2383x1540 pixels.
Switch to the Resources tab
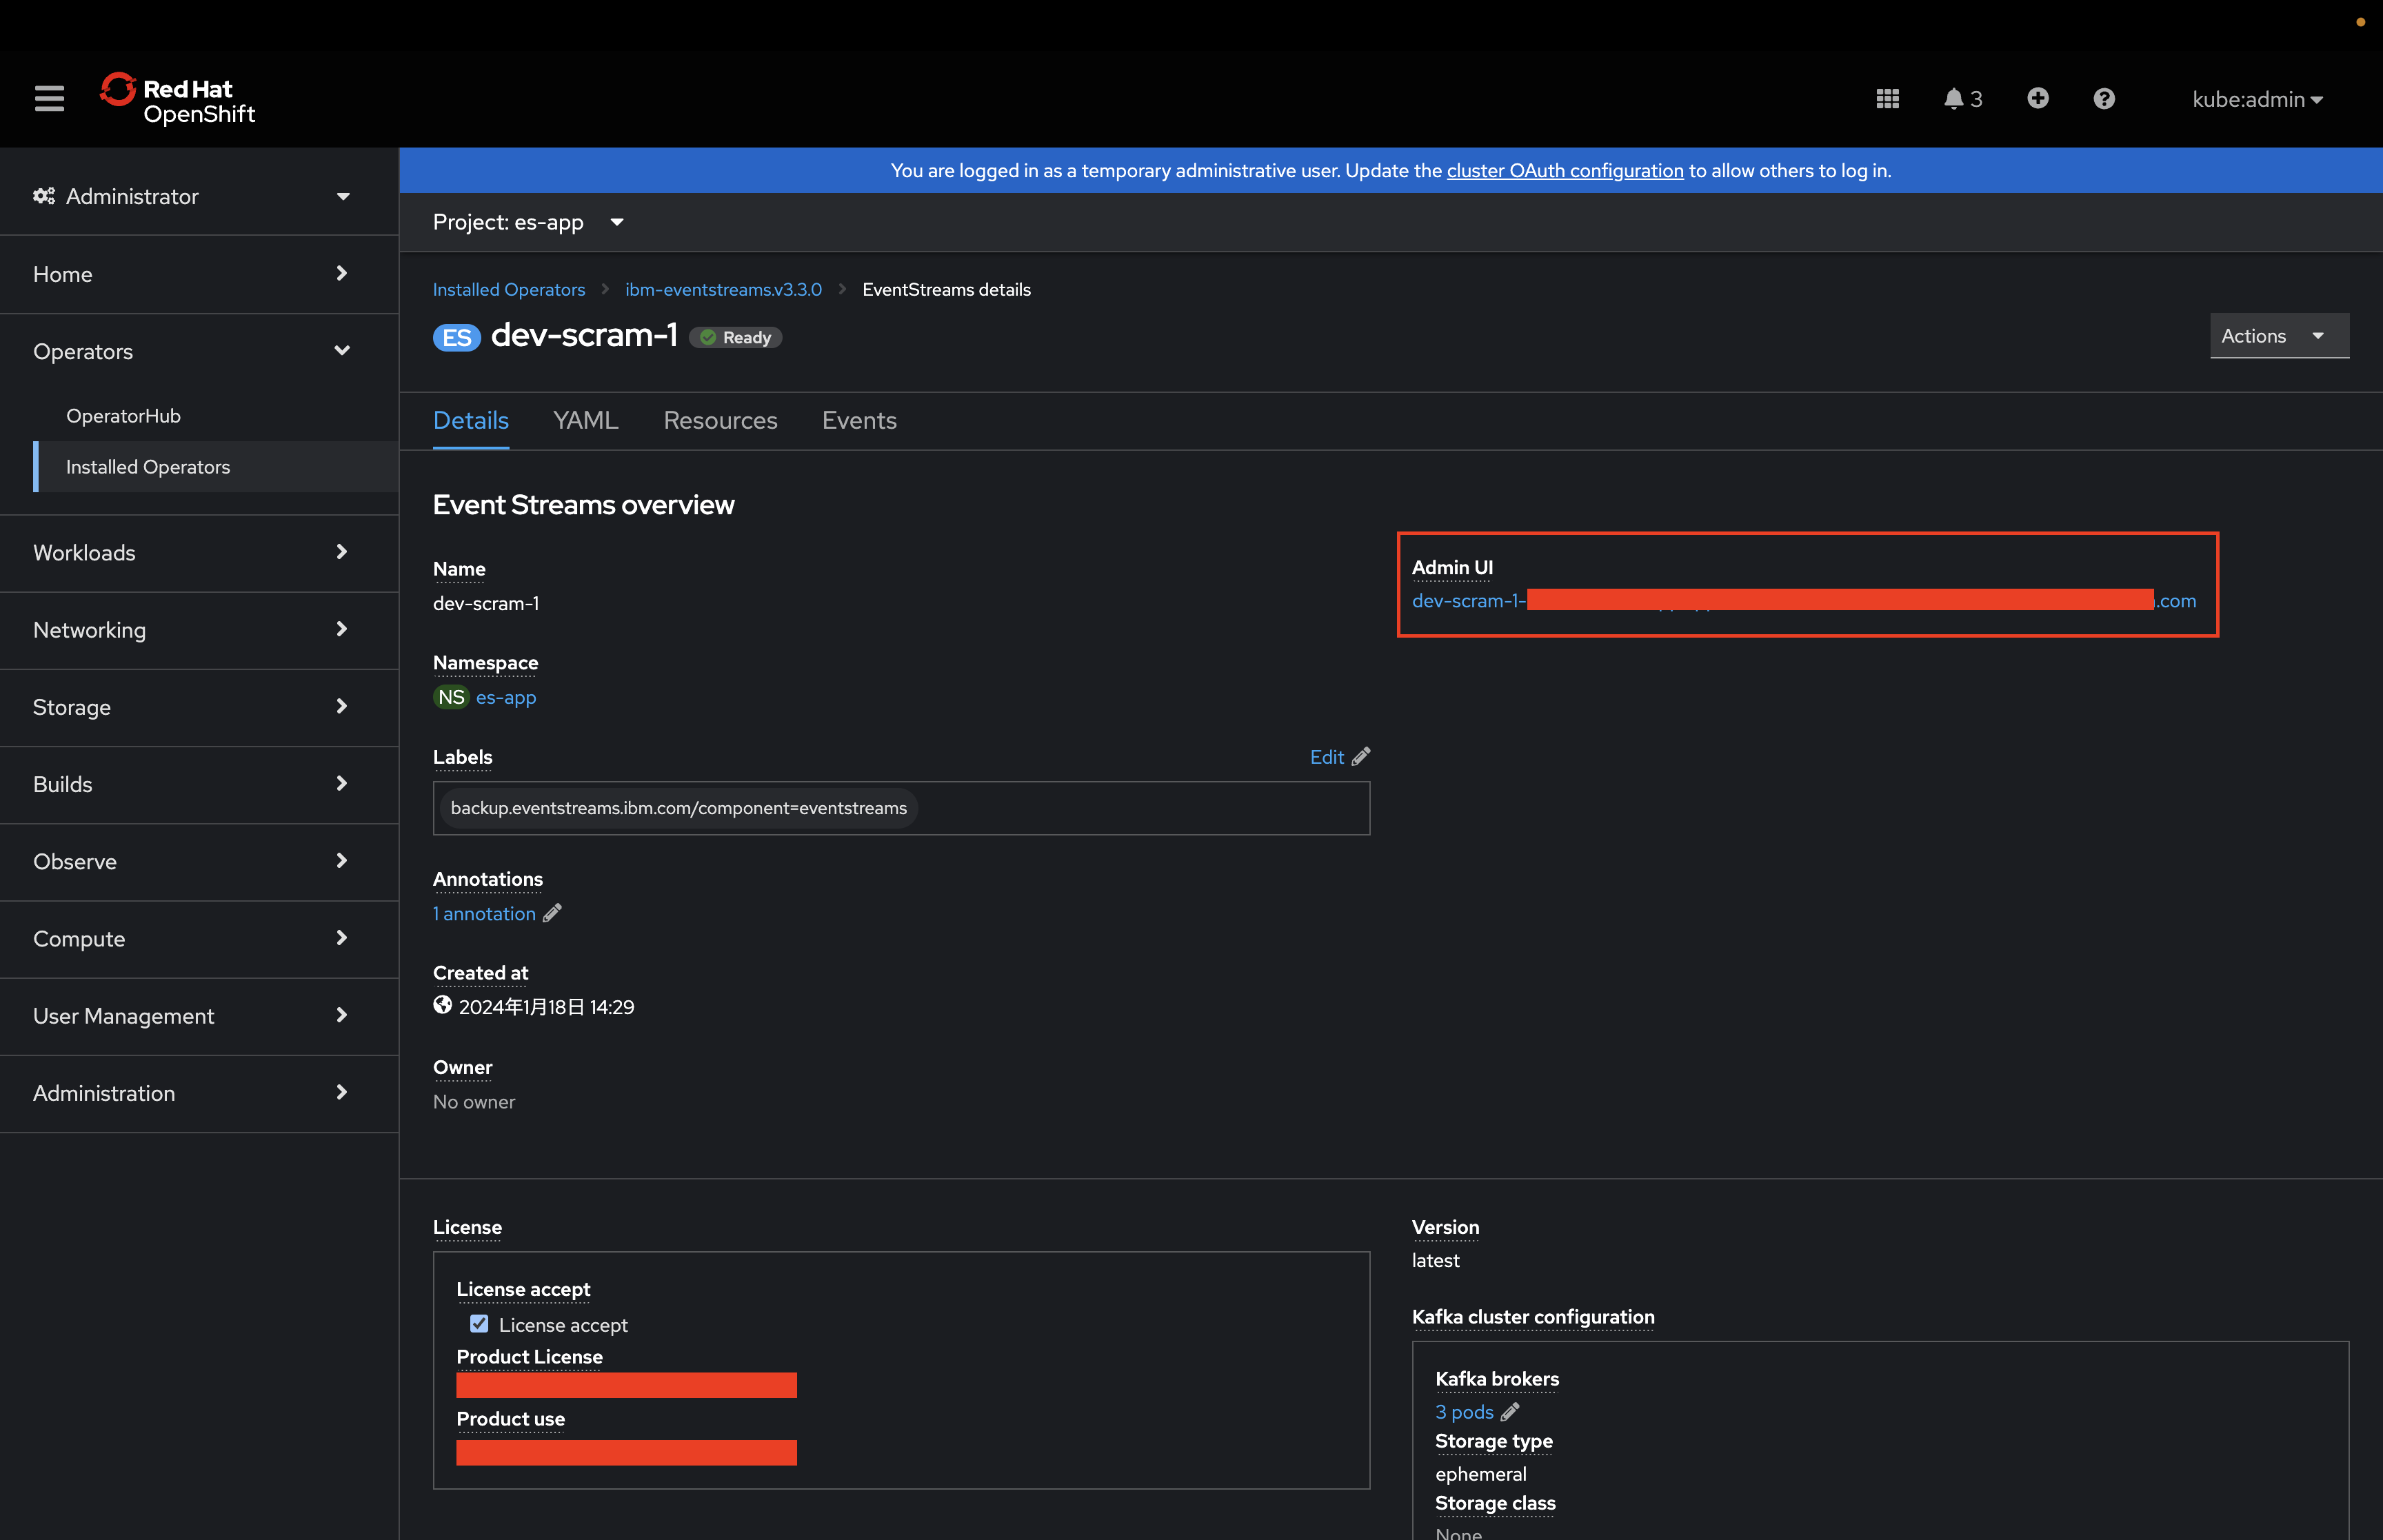[720, 420]
